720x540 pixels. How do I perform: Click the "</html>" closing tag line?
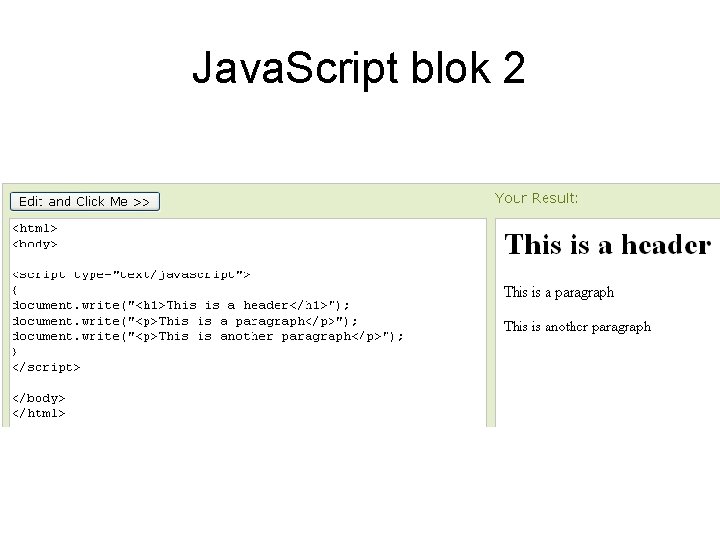tap(39, 413)
